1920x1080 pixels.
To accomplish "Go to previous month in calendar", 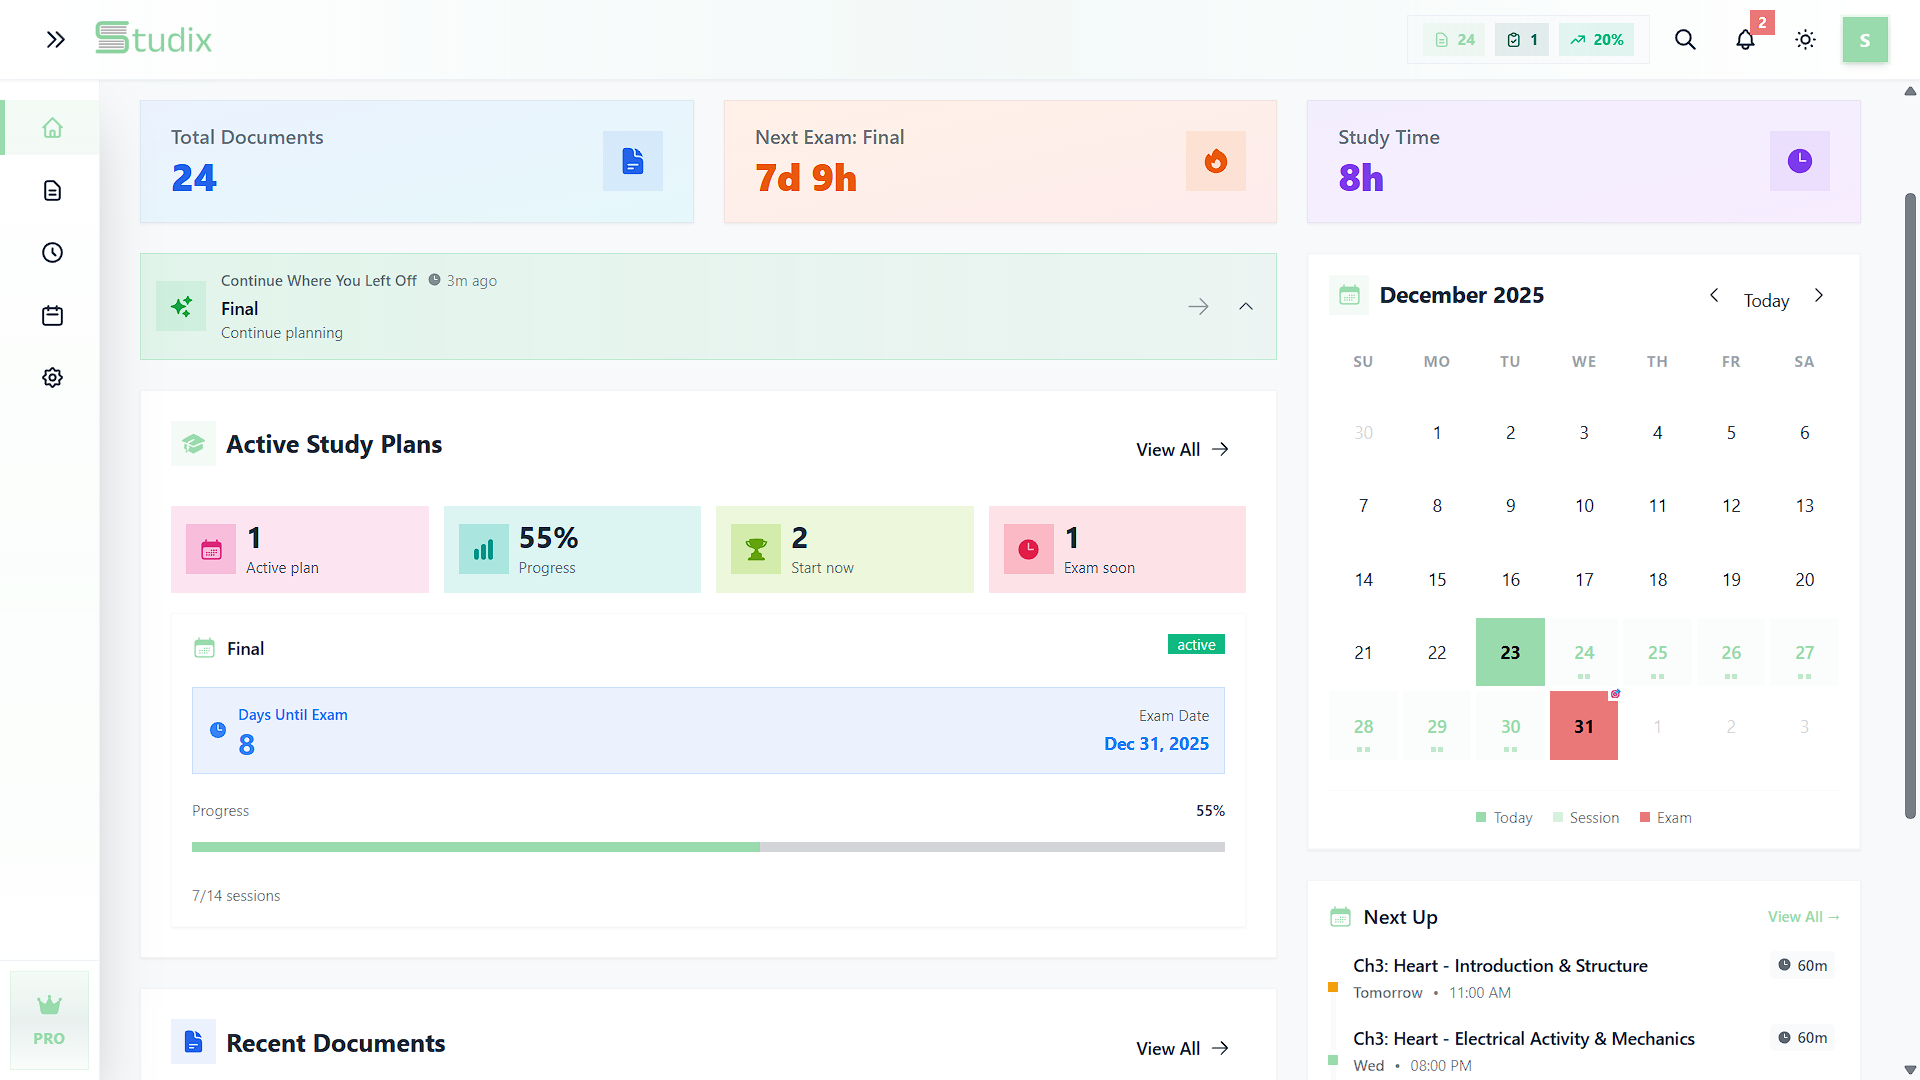I will 1714,296.
